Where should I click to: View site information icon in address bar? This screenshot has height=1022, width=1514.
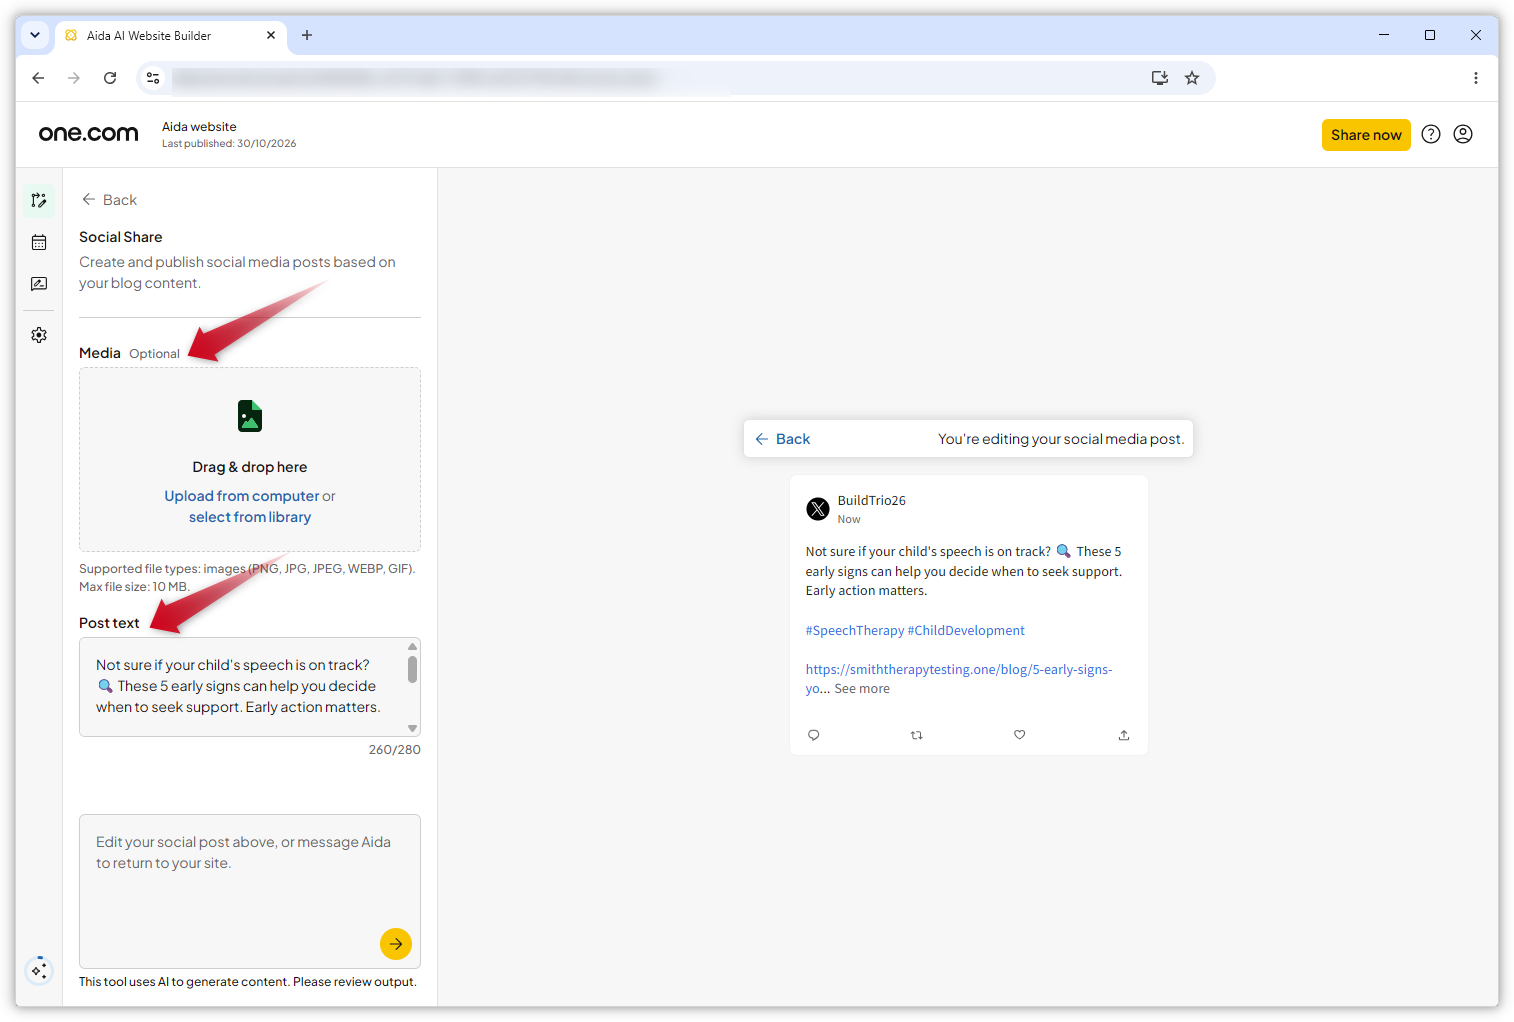153,78
